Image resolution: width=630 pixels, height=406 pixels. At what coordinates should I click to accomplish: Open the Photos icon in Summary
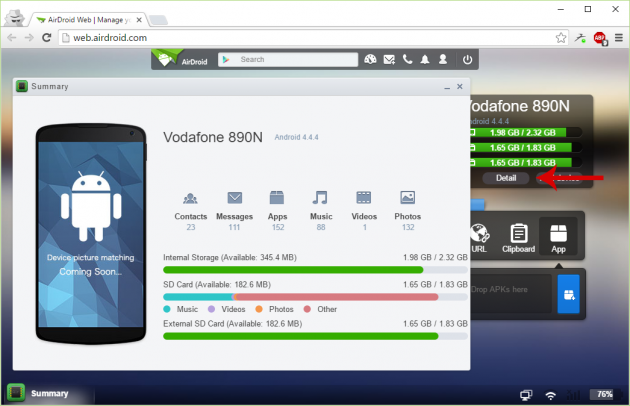pyautogui.click(x=407, y=197)
